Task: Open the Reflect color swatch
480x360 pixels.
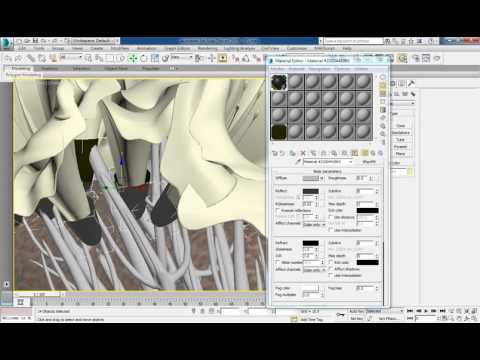Action: coord(311,191)
